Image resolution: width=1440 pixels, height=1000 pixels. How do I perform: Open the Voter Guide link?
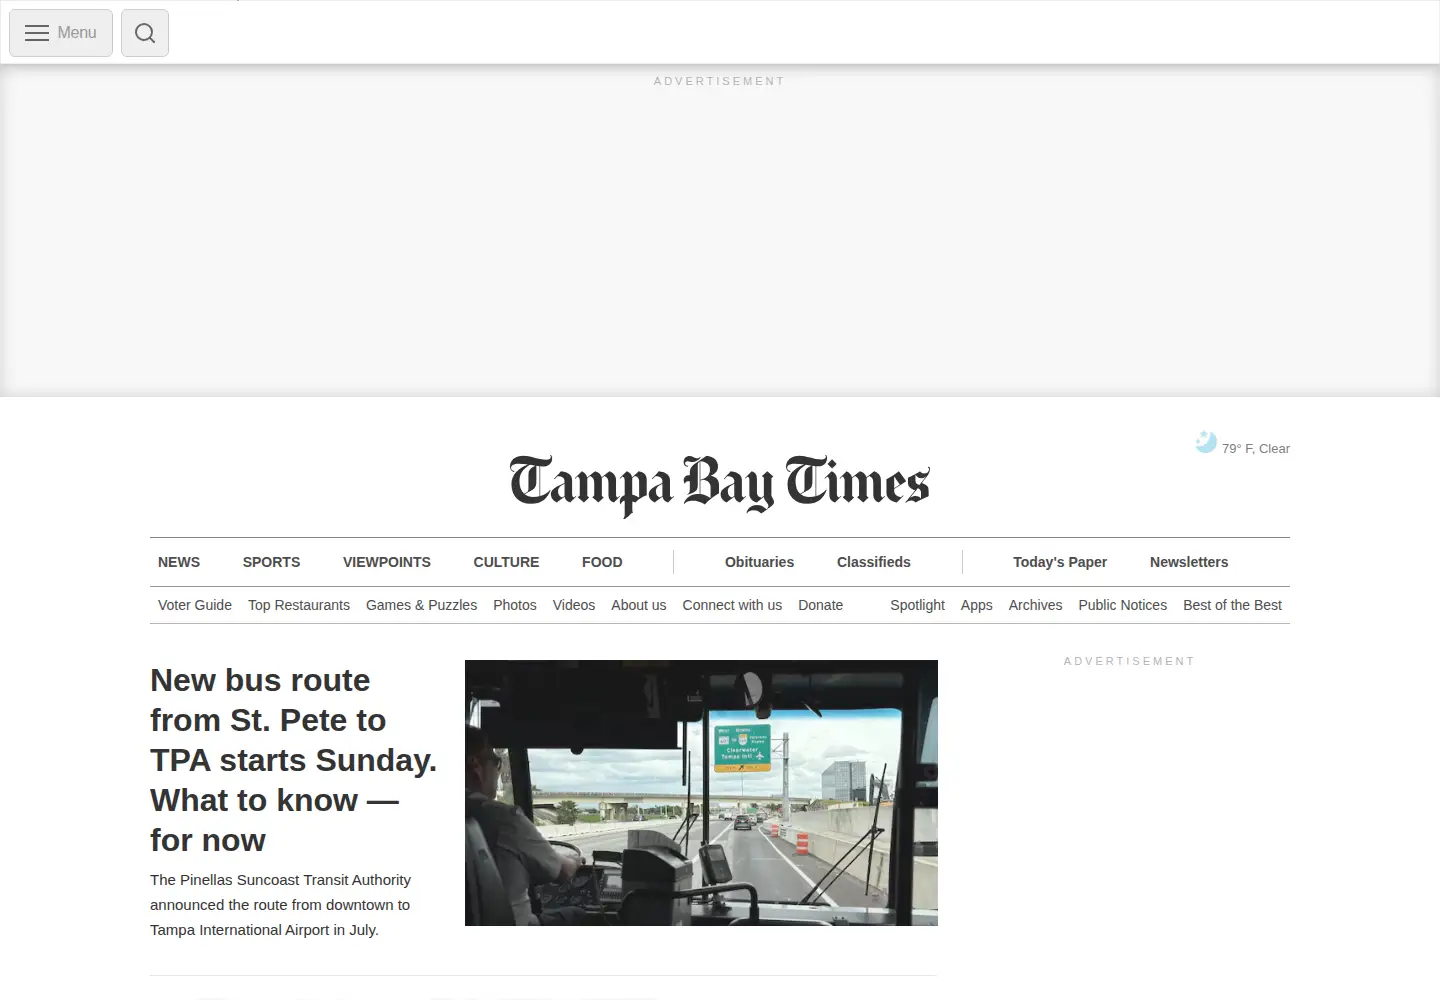click(195, 605)
